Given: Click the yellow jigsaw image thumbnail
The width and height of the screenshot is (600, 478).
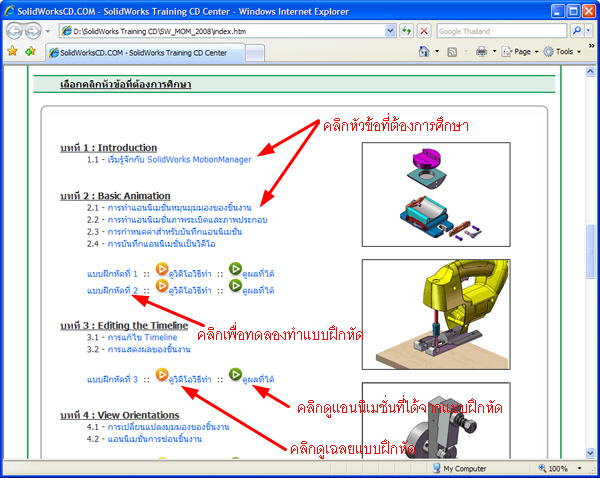Looking at the screenshot, I should pyautogui.click(x=436, y=315).
